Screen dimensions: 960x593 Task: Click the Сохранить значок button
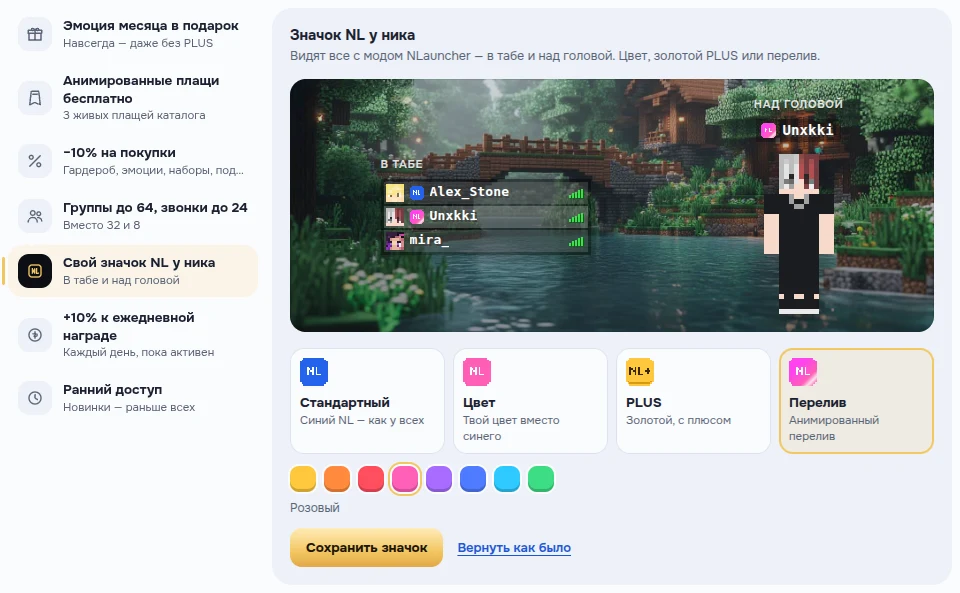(x=366, y=548)
